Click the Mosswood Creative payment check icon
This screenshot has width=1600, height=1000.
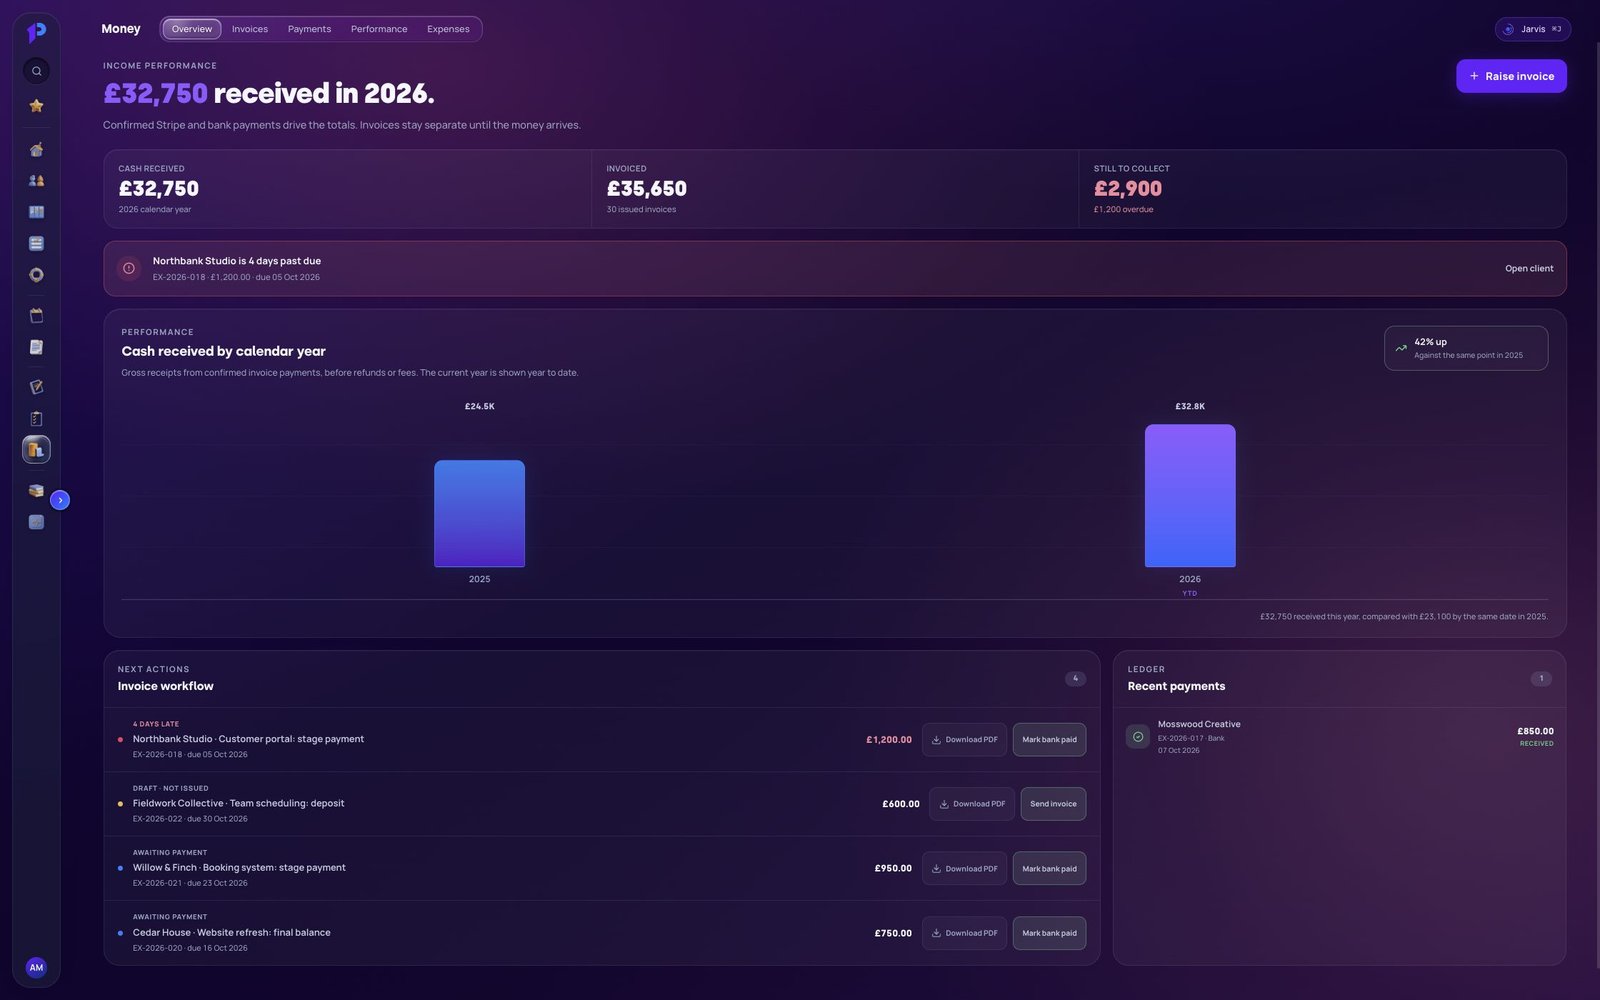[1137, 737]
